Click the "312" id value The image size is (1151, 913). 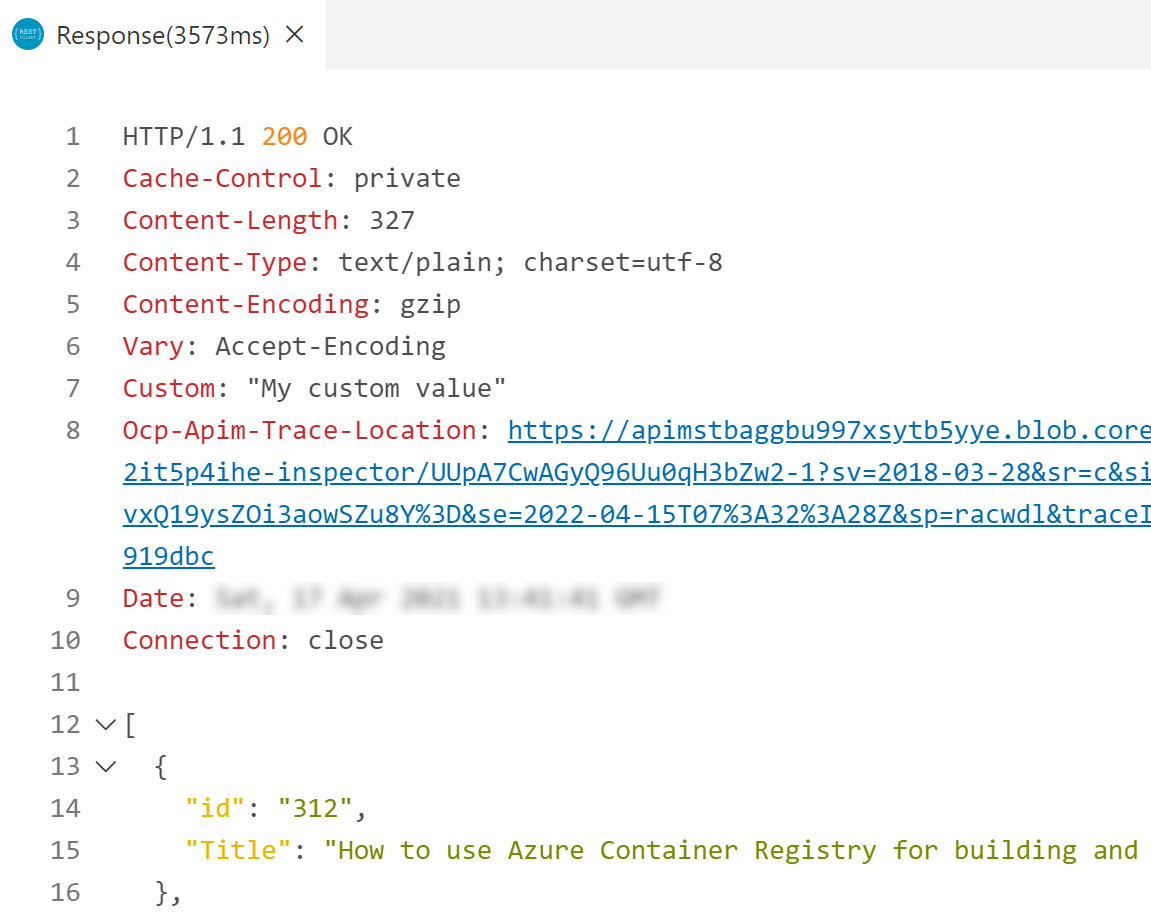315,808
